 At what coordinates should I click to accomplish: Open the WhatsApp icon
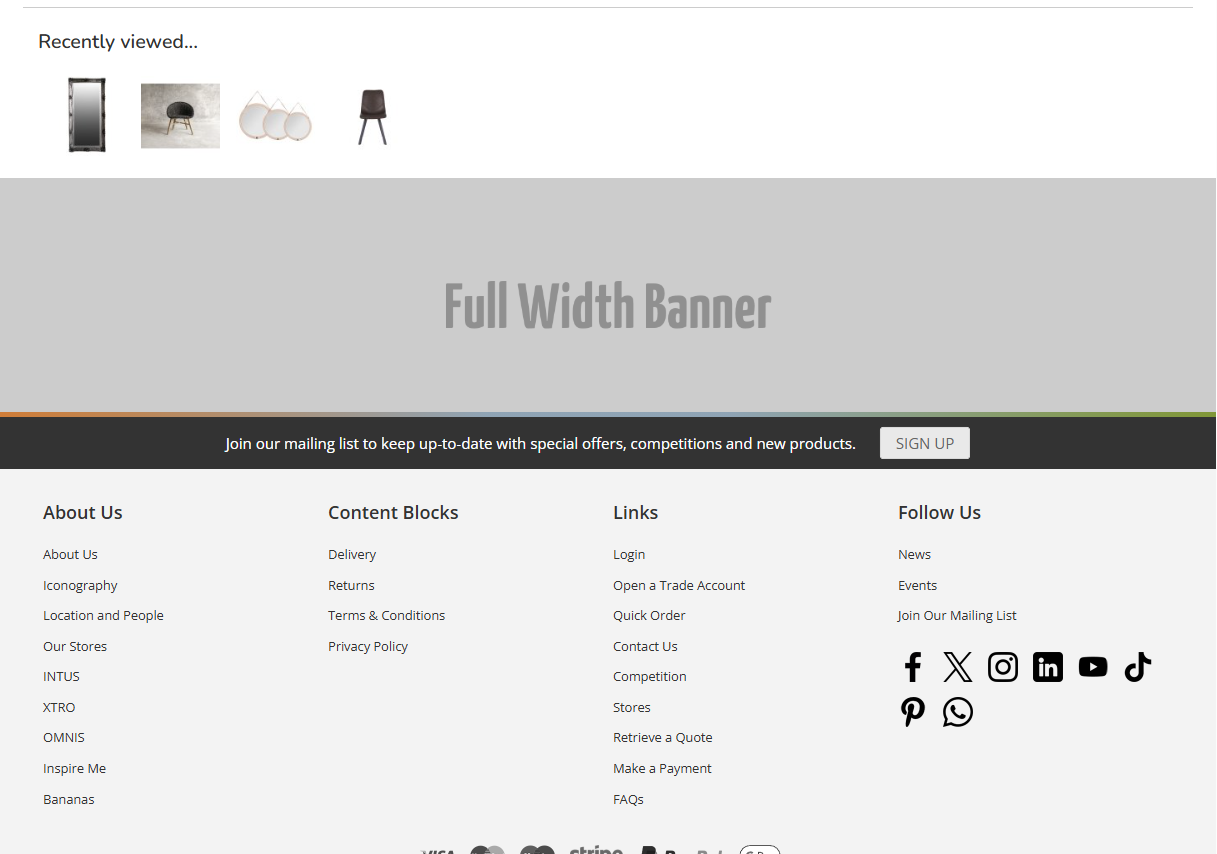(x=957, y=712)
